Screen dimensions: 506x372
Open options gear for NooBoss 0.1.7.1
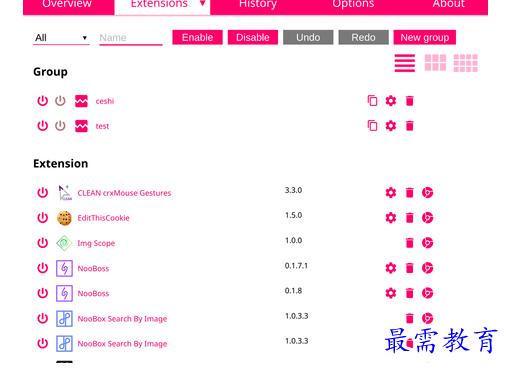coord(391,268)
